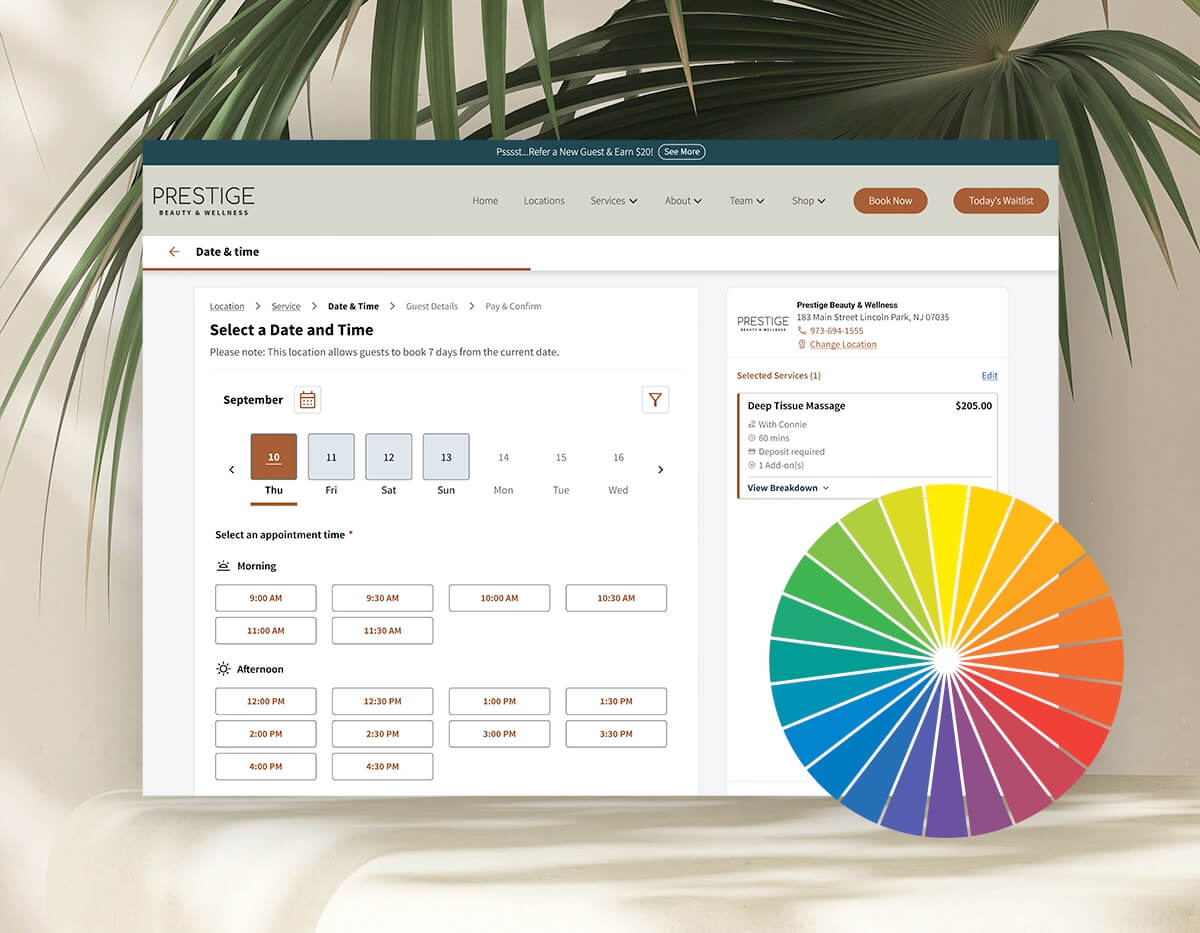The width and height of the screenshot is (1200, 933).
Task: Click the back arrow beside Date & time
Action: click(x=174, y=252)
